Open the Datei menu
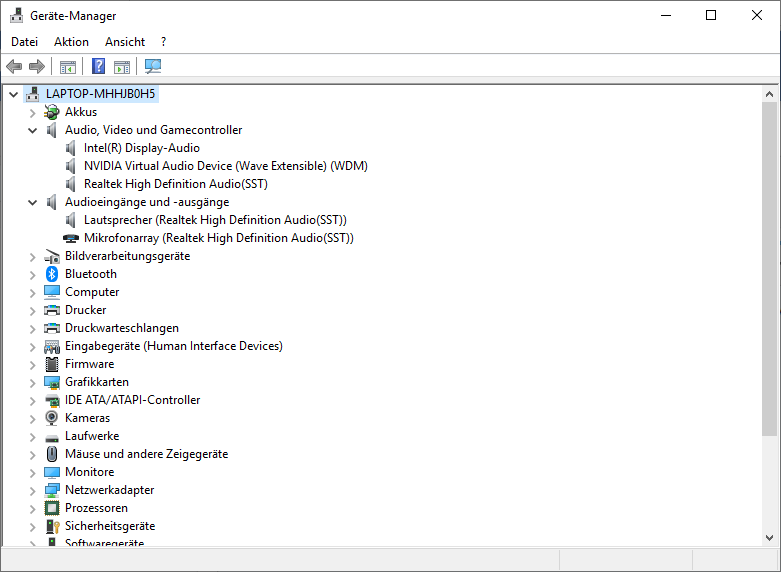 pyautogui.click(x=24, y=42)
